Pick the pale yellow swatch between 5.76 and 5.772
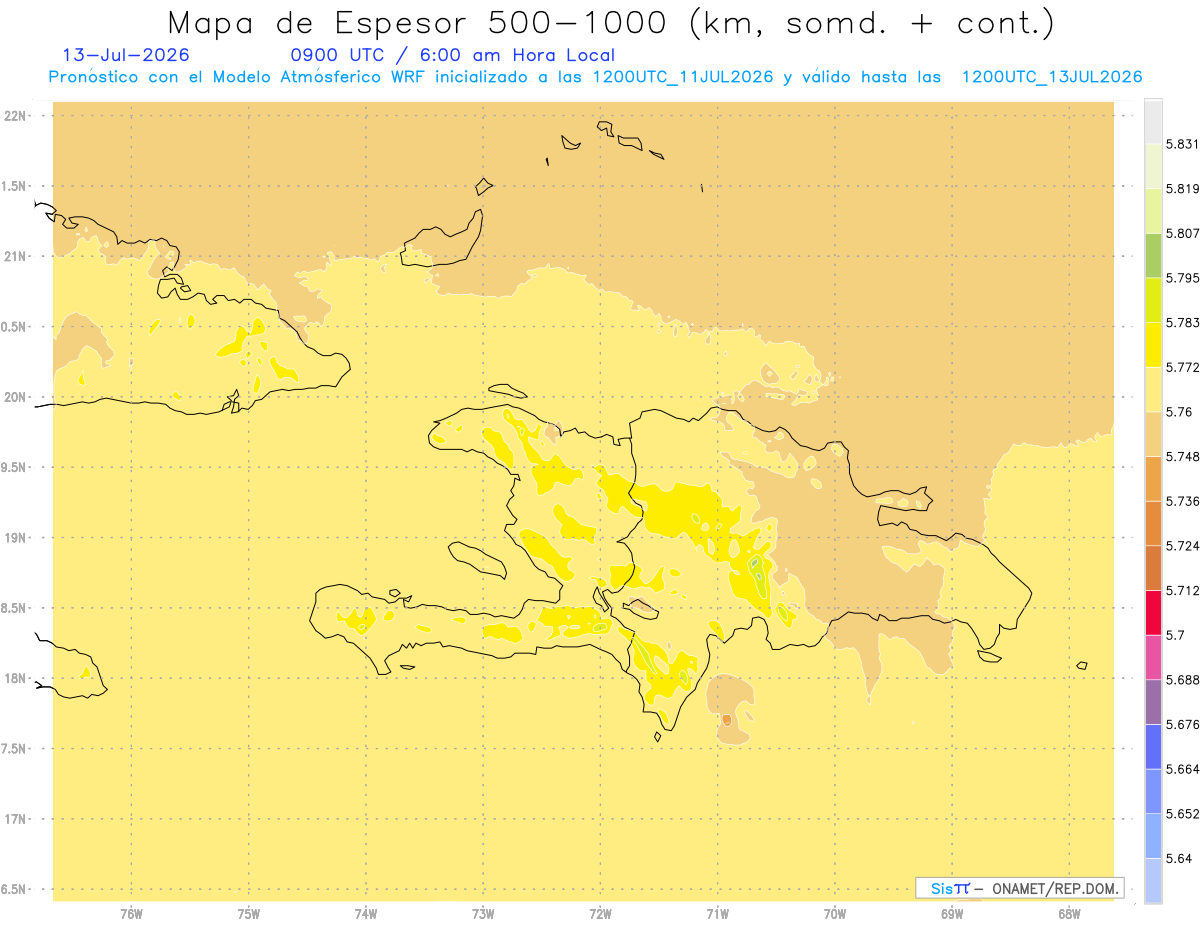 (x=1153, y=389)
